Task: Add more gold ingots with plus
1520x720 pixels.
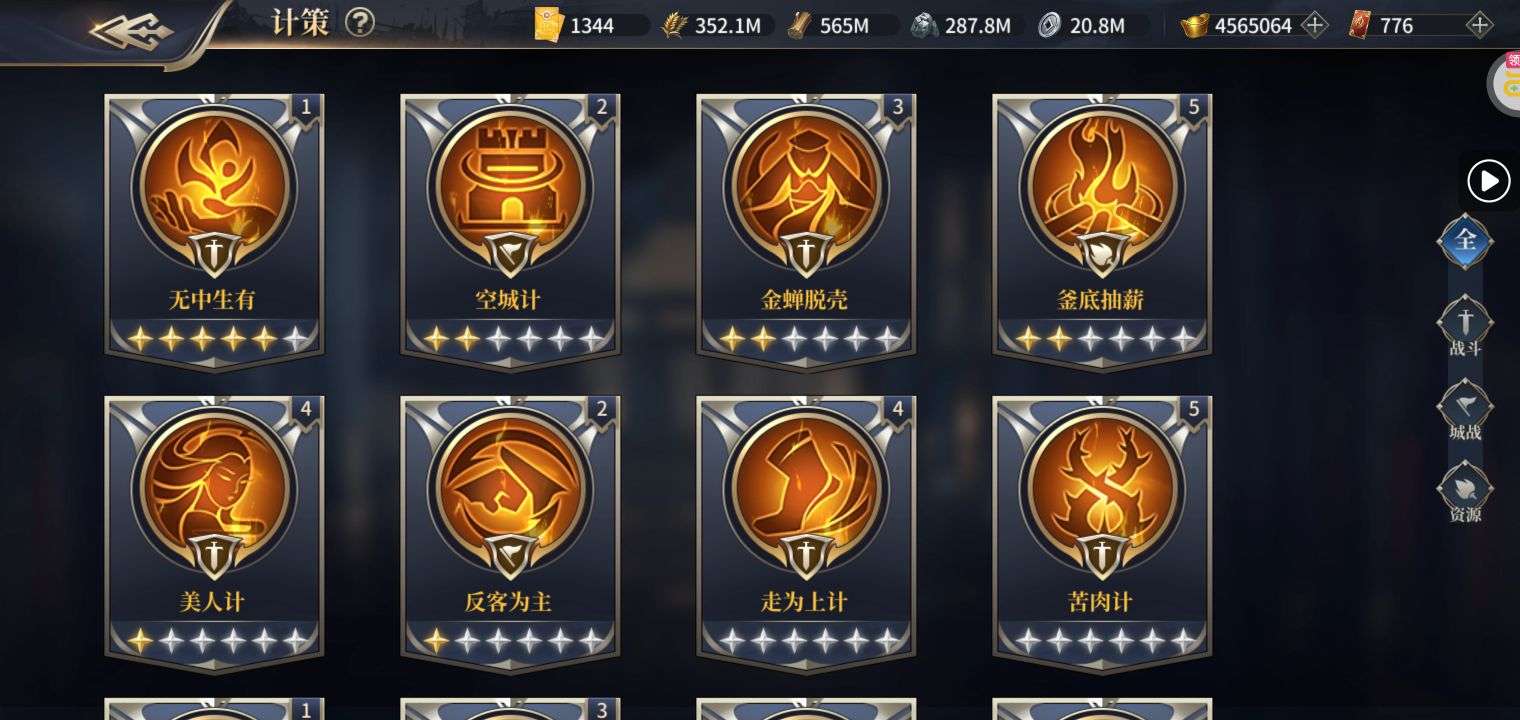Action: coord(1315,26)
